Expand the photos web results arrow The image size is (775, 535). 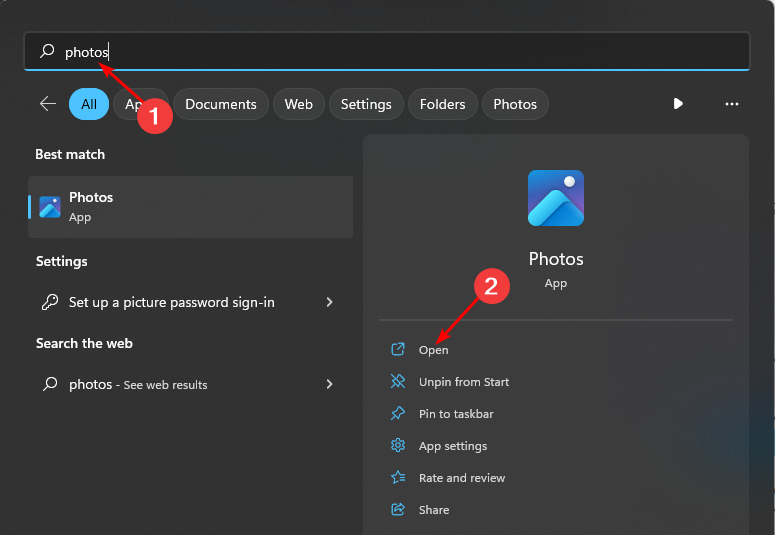pyautogui.click(x=330, y=384)
